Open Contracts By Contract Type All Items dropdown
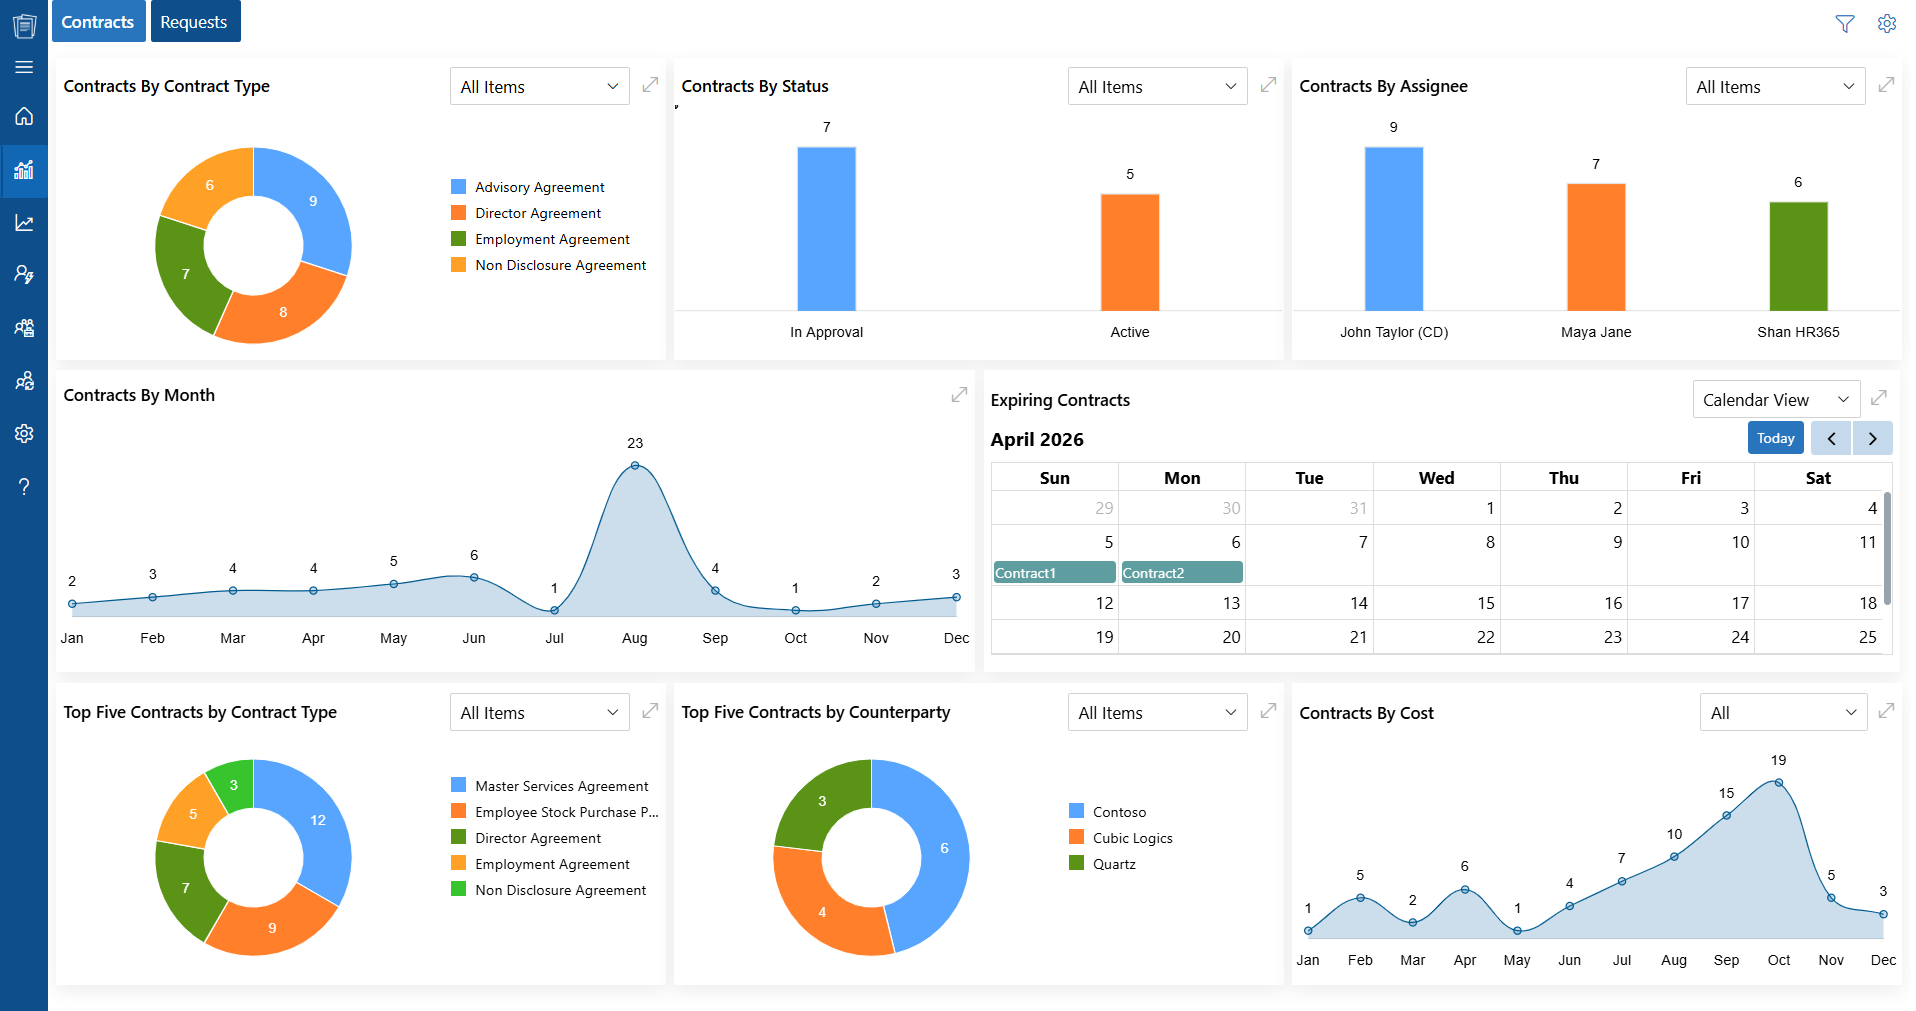Screen dimensions: 1916x1011 [x=540, y=87]
